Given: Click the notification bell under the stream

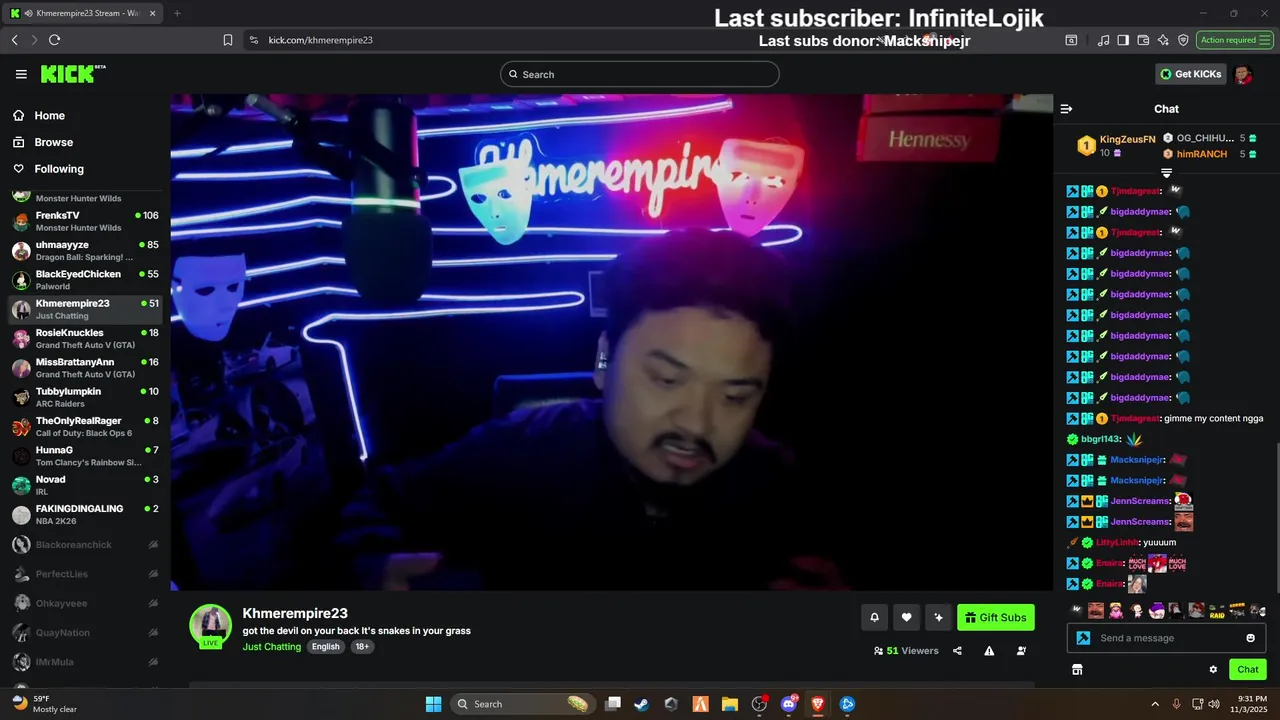Looking at the screenshot, I should (874, 617).
